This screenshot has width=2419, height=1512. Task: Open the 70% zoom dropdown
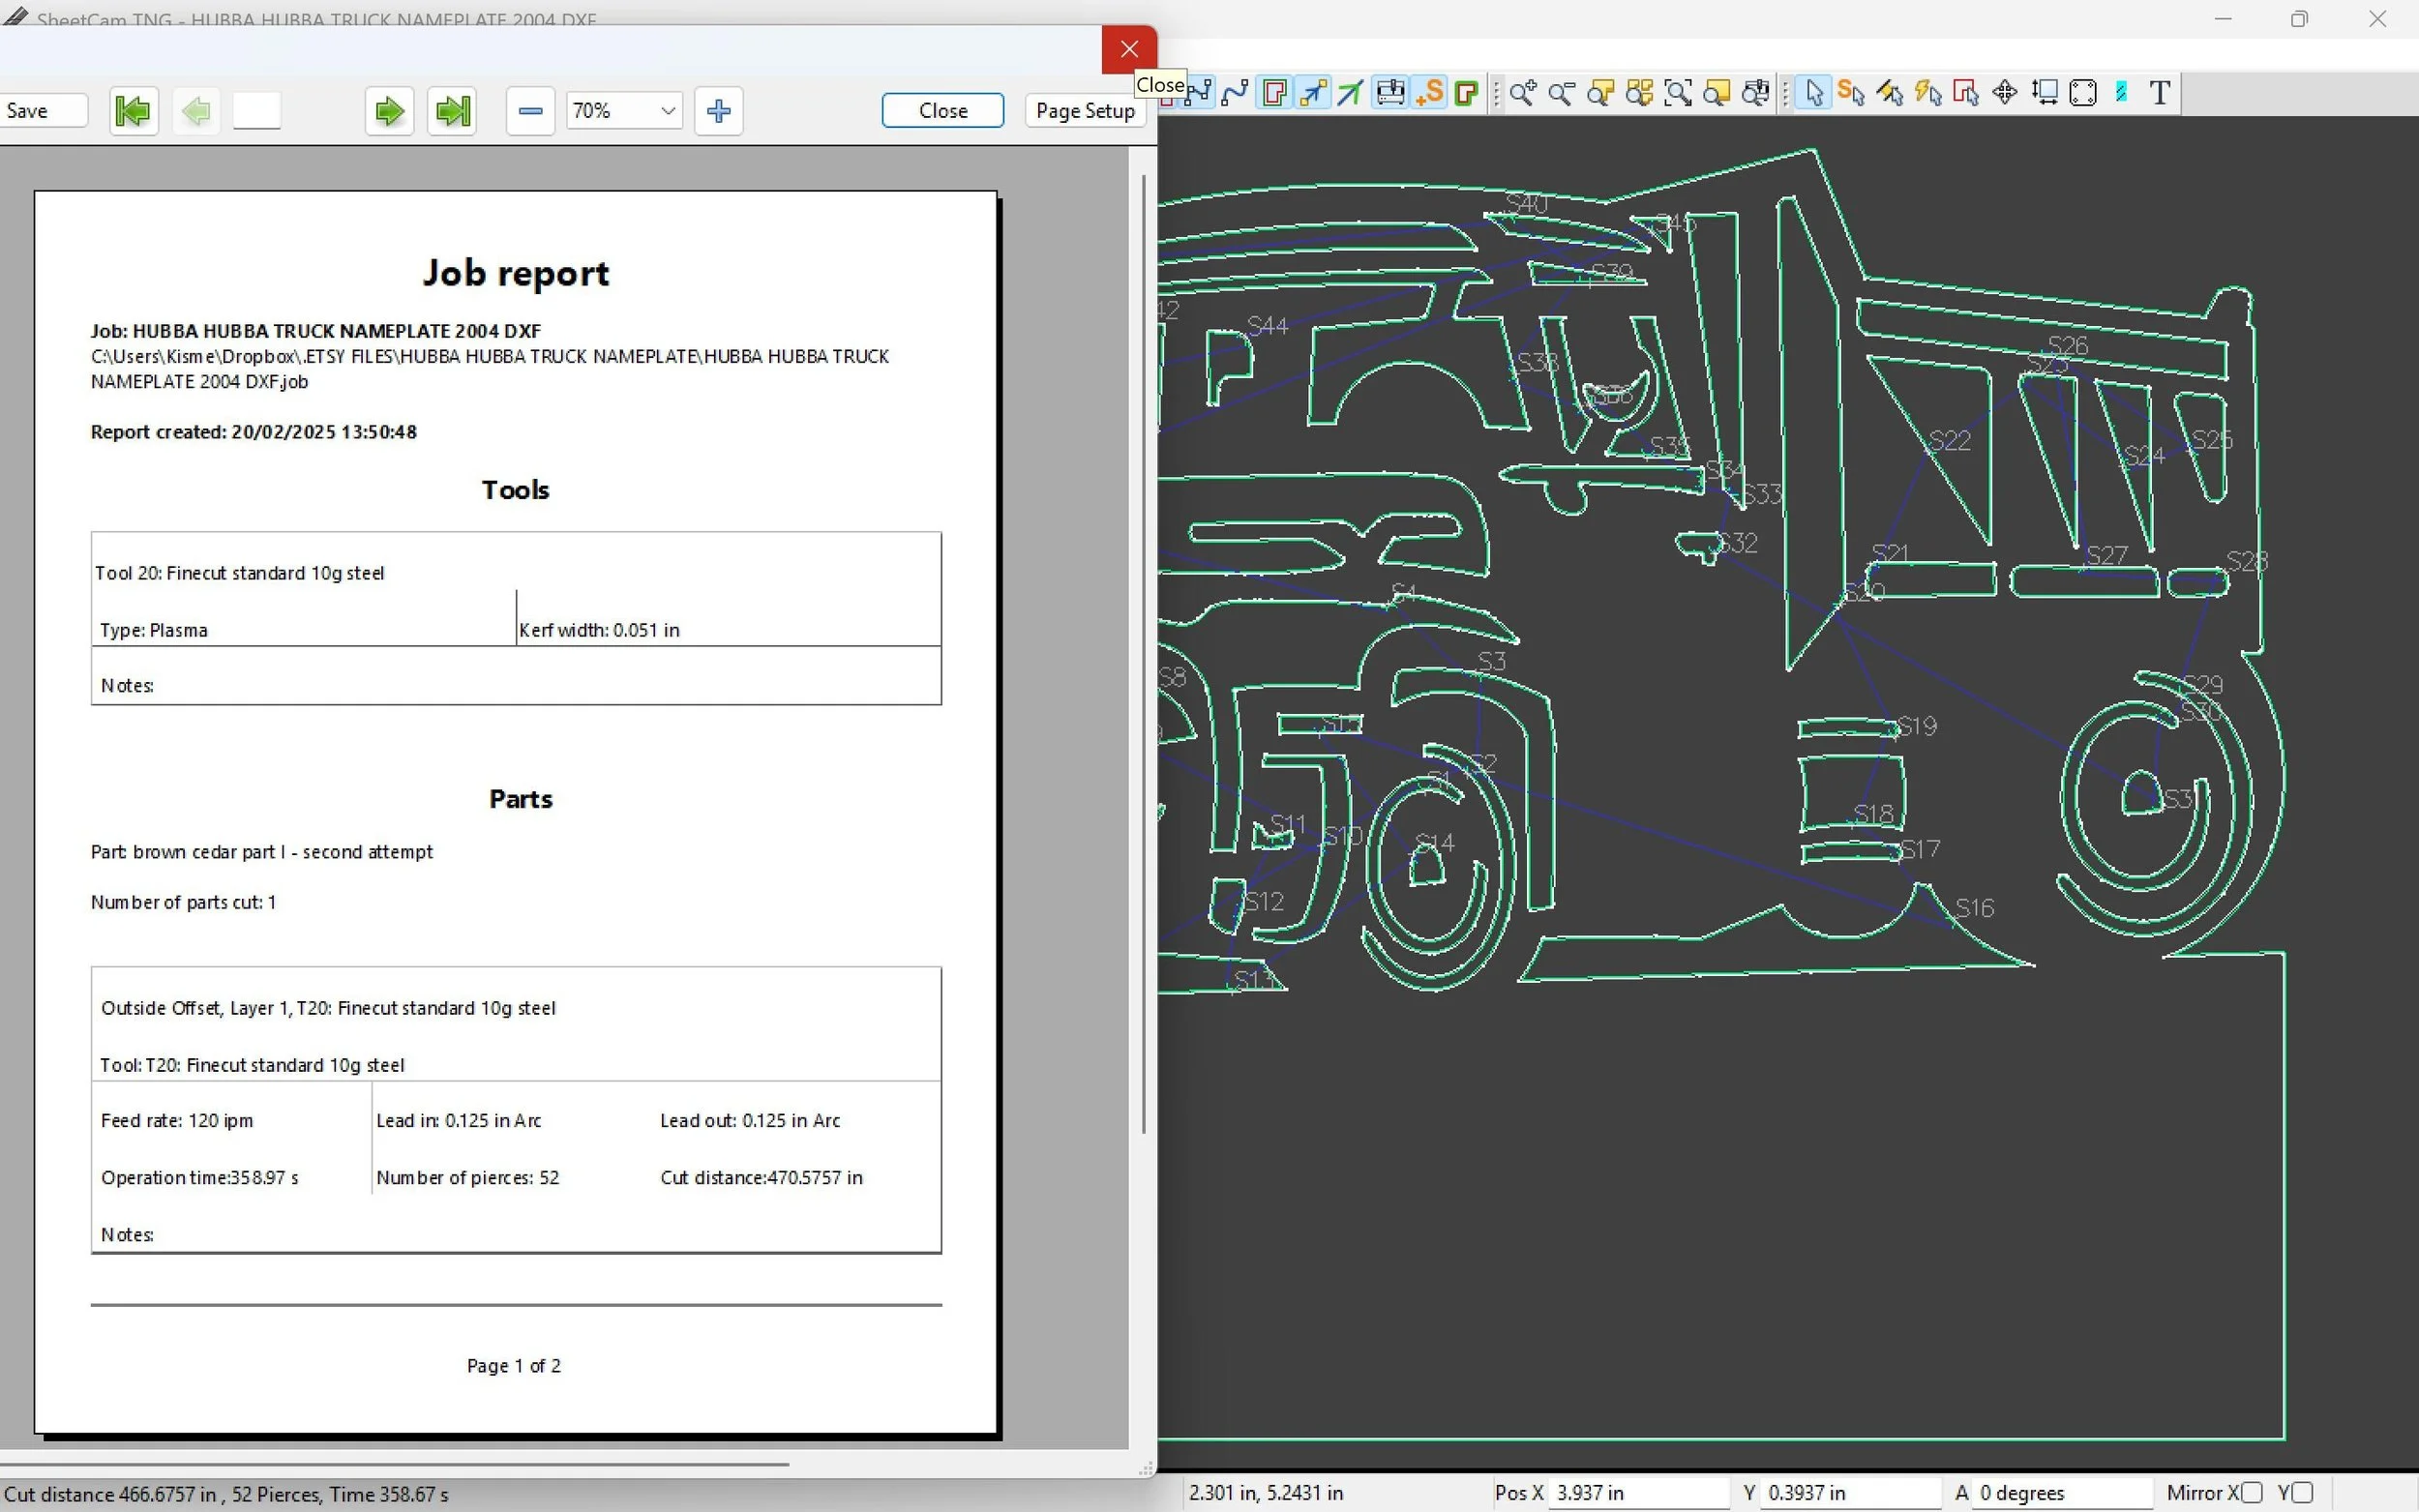667,111
